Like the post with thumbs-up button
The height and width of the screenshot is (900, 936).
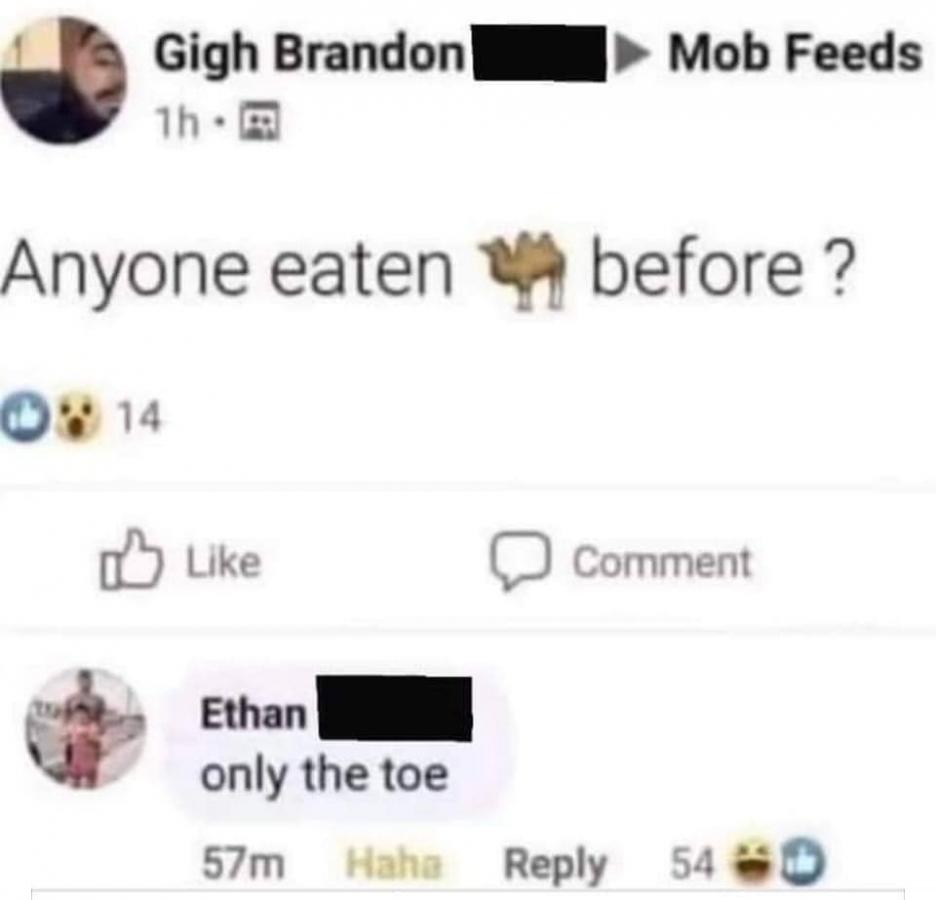click(180, 560)
